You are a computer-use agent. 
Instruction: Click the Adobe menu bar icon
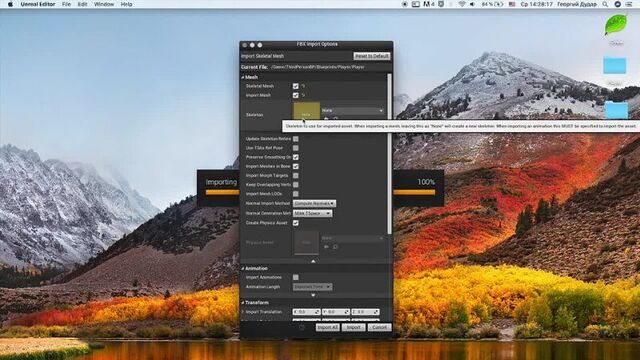coord(429,4)
